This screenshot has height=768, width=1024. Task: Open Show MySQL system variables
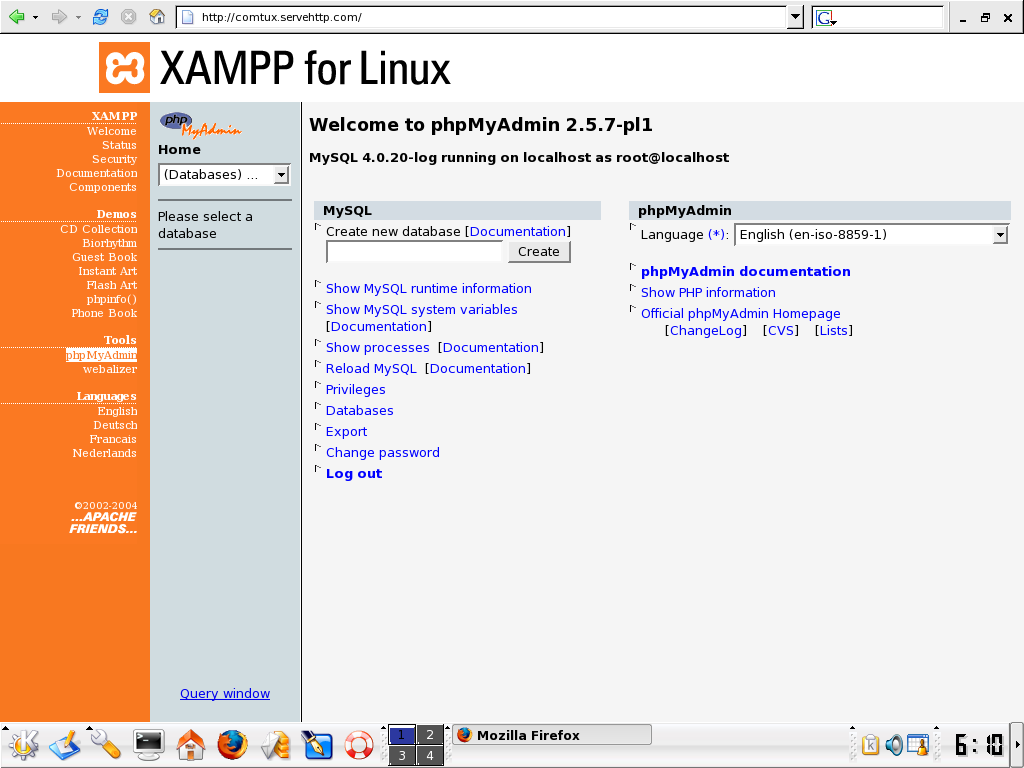(x=421, y=310)
